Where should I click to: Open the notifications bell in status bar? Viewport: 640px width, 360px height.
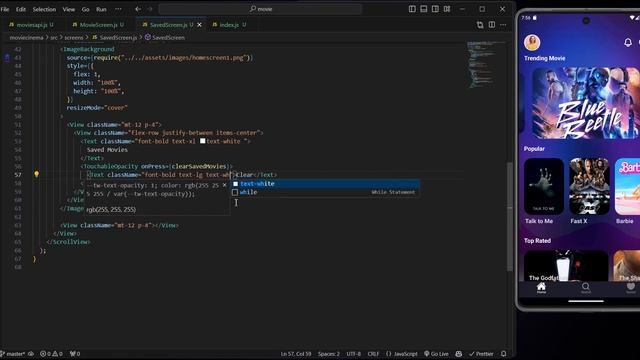(x=504, y=354)
